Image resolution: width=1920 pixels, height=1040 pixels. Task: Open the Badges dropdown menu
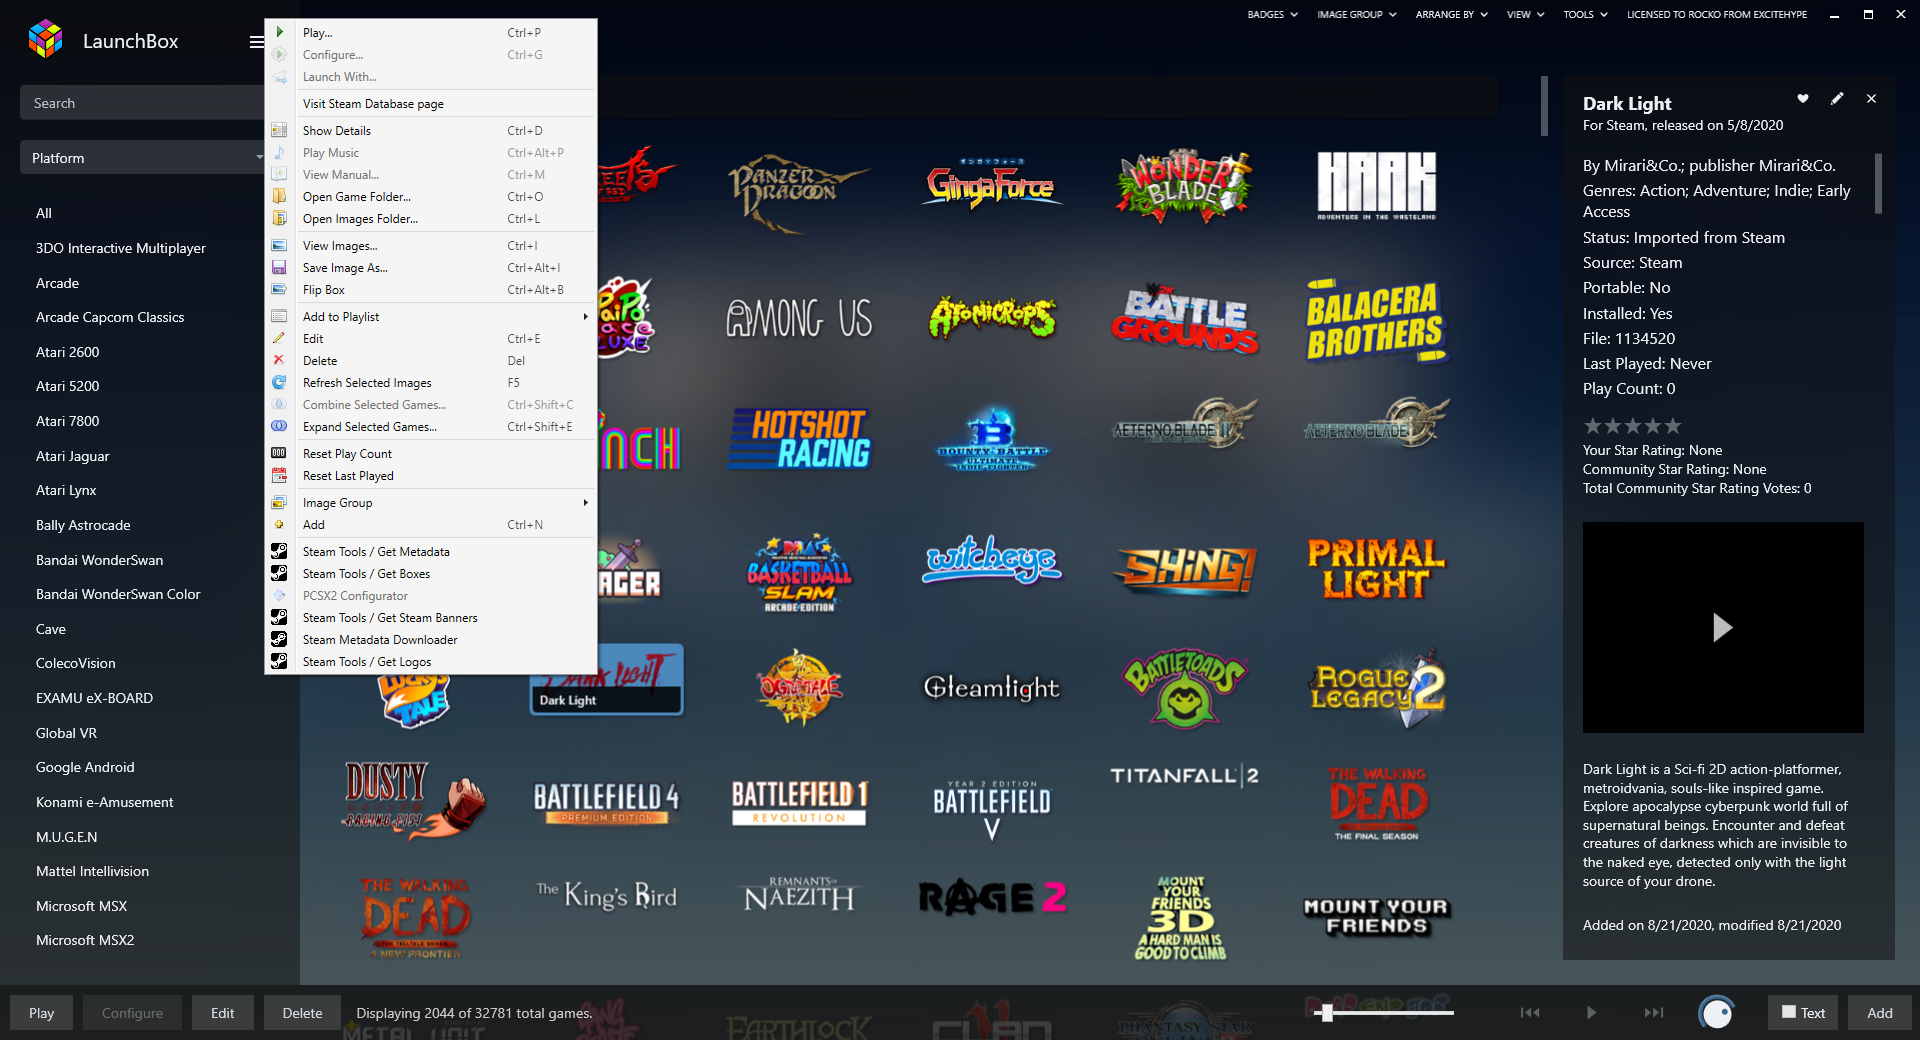pyautogui.click(x=1272, y=14)
